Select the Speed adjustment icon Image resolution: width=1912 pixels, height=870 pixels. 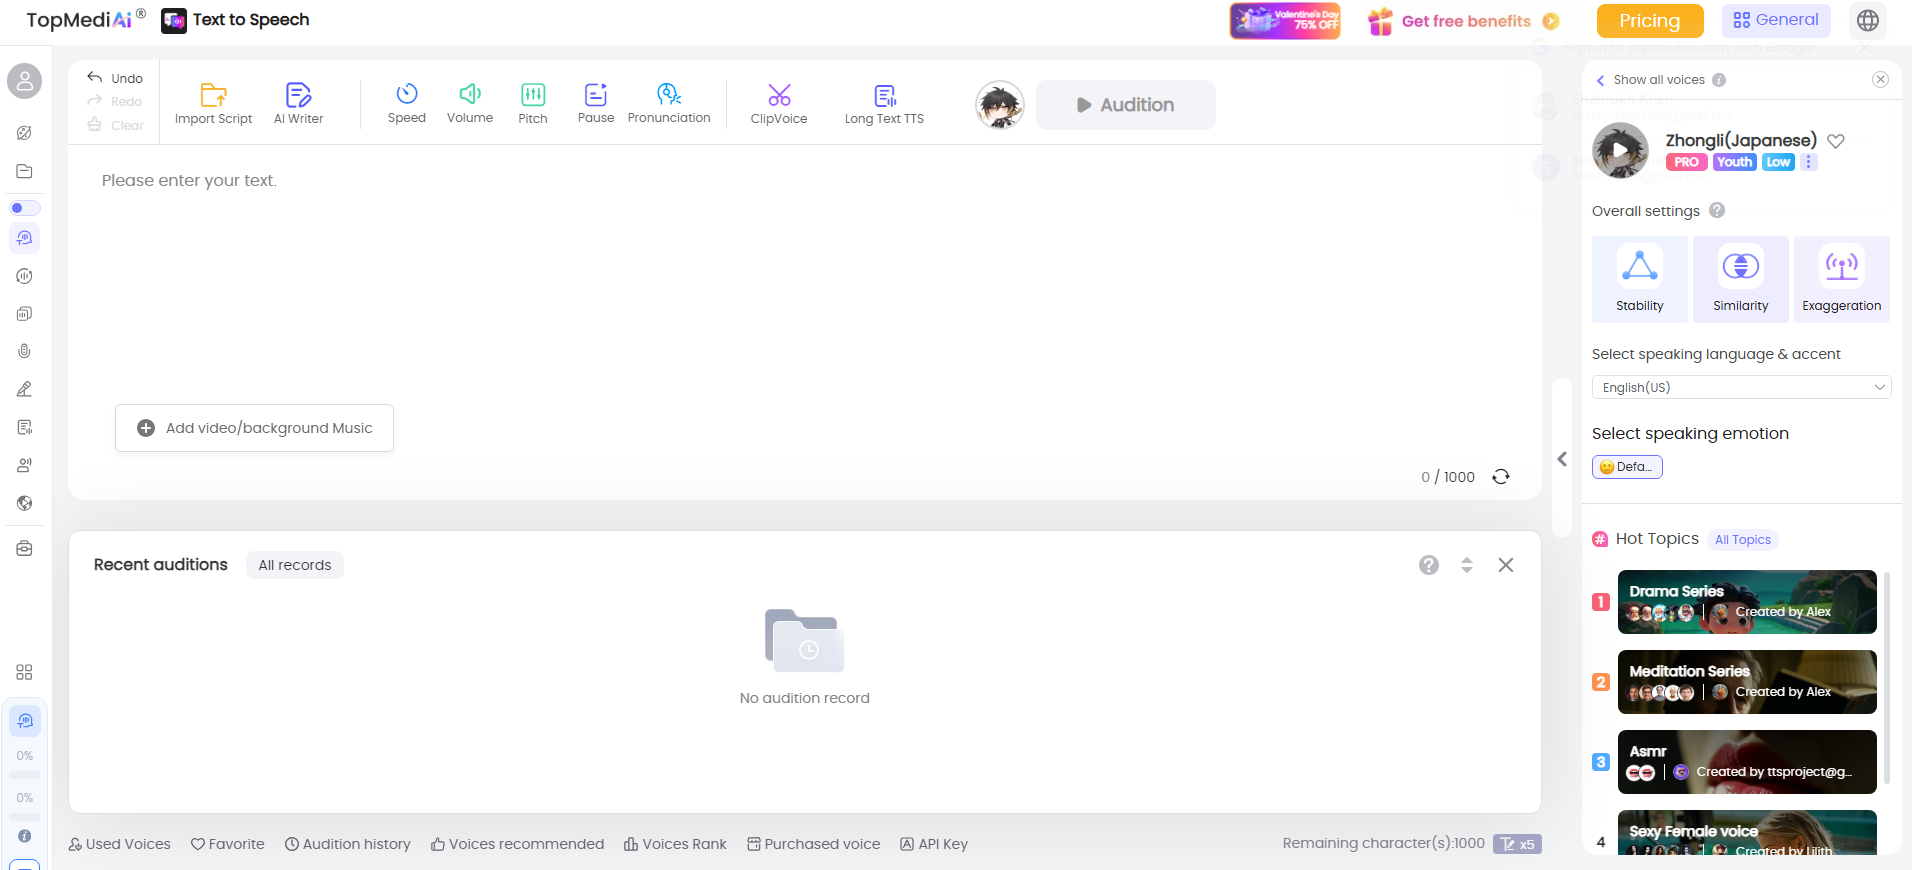[406, 104]
